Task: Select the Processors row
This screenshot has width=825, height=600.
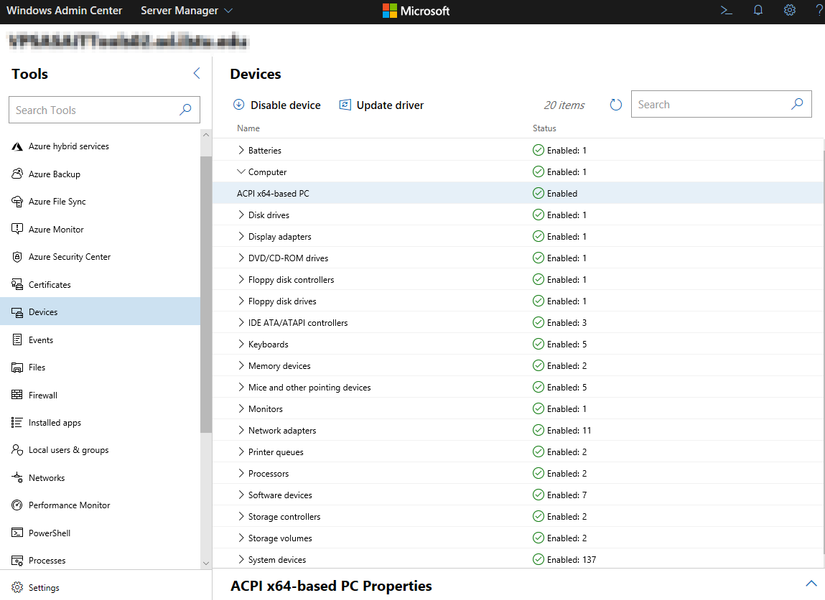Action: tap(518, 473)
